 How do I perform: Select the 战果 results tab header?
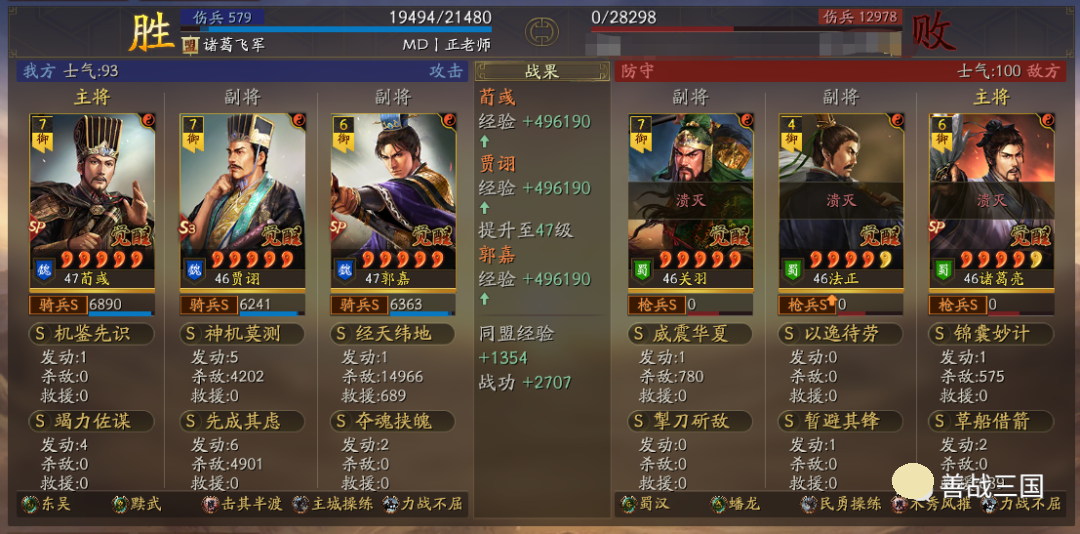click(x=542, y=72)
